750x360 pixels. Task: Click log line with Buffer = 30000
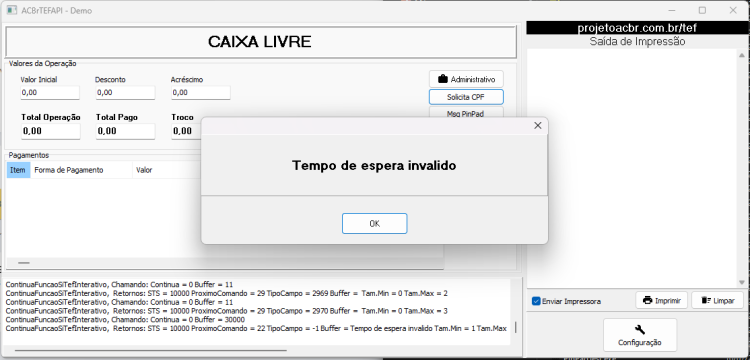tap(125, 320)
